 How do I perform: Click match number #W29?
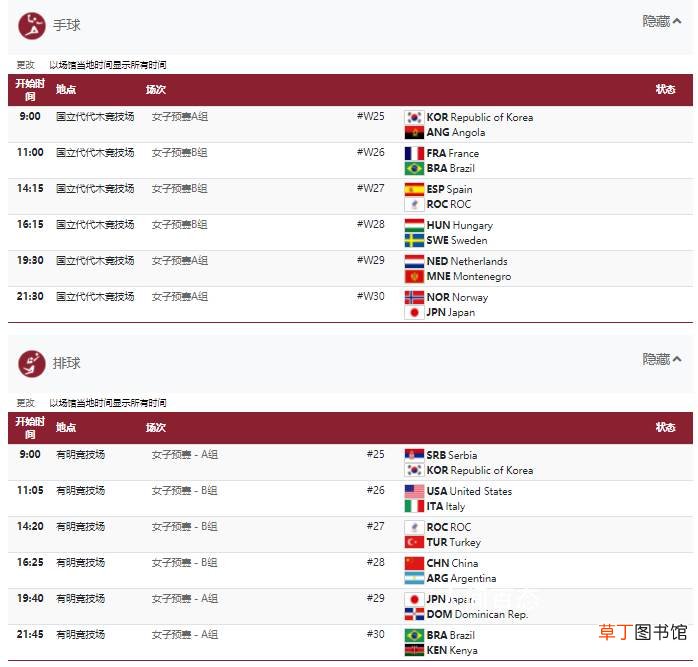pyautogui.click(x=370, y=260)
